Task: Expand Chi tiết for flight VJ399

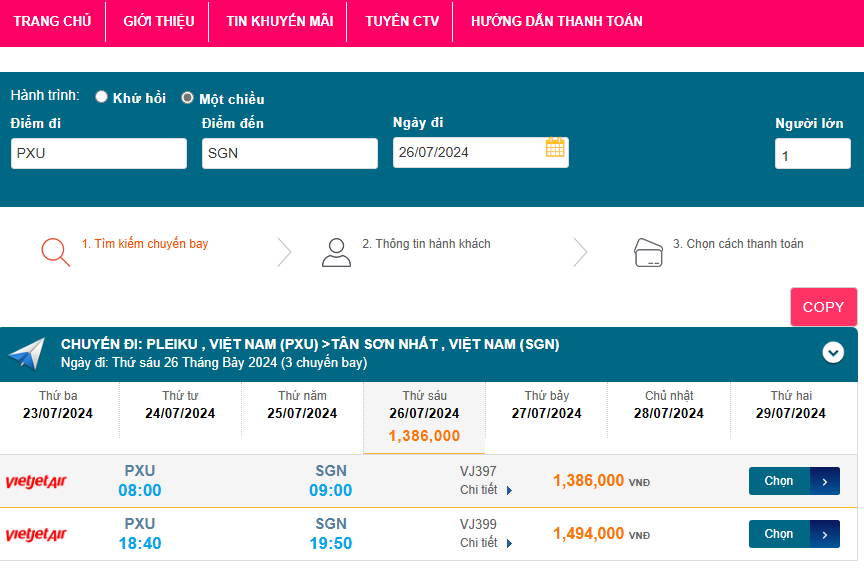Action: 486,543
